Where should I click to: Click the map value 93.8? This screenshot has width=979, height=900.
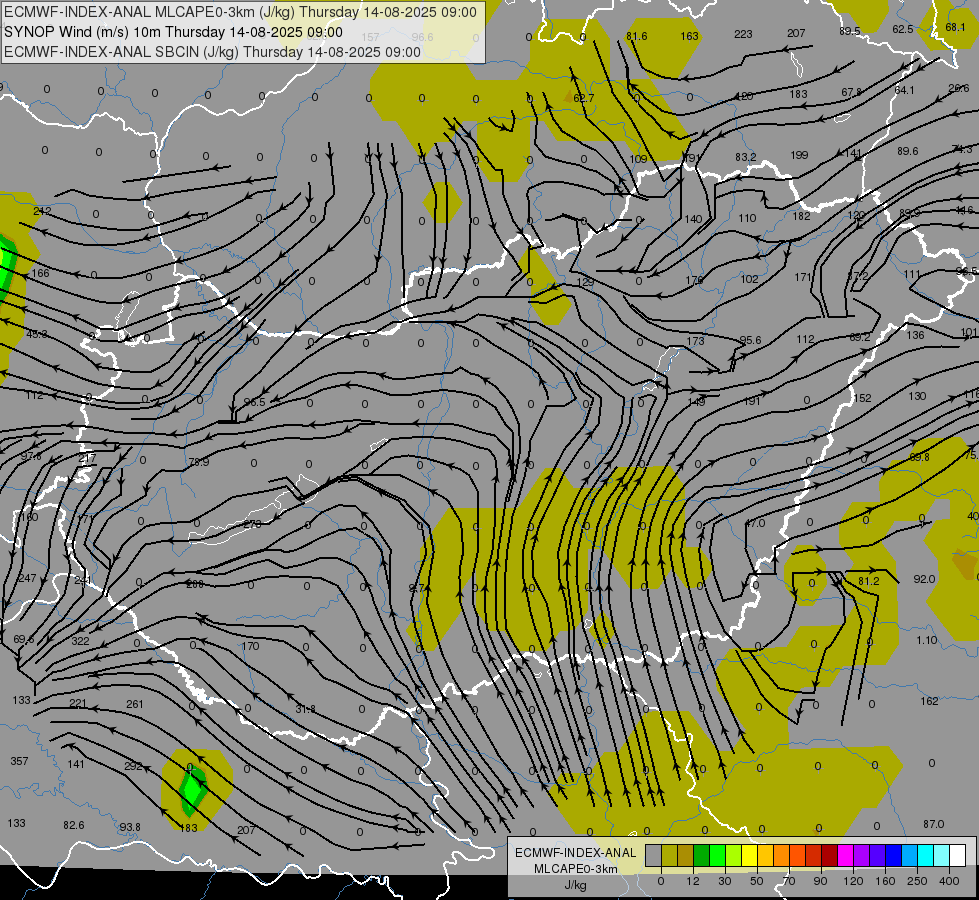coord(130,827)
